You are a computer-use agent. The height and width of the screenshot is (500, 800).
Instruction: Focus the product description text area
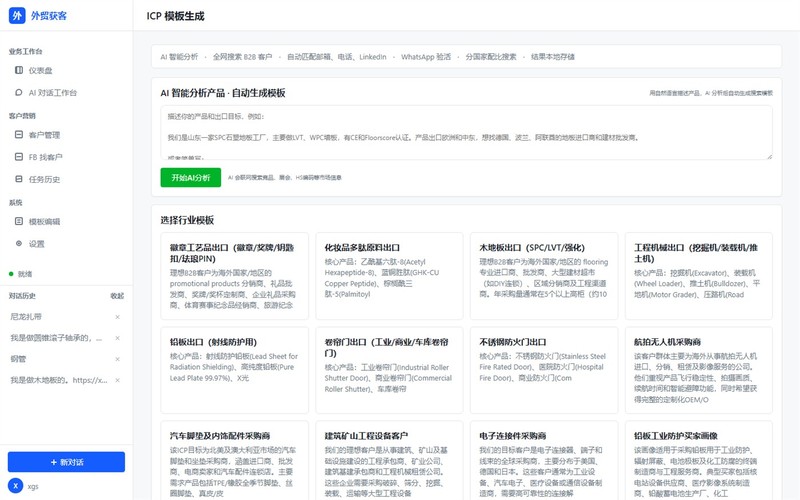466,133
